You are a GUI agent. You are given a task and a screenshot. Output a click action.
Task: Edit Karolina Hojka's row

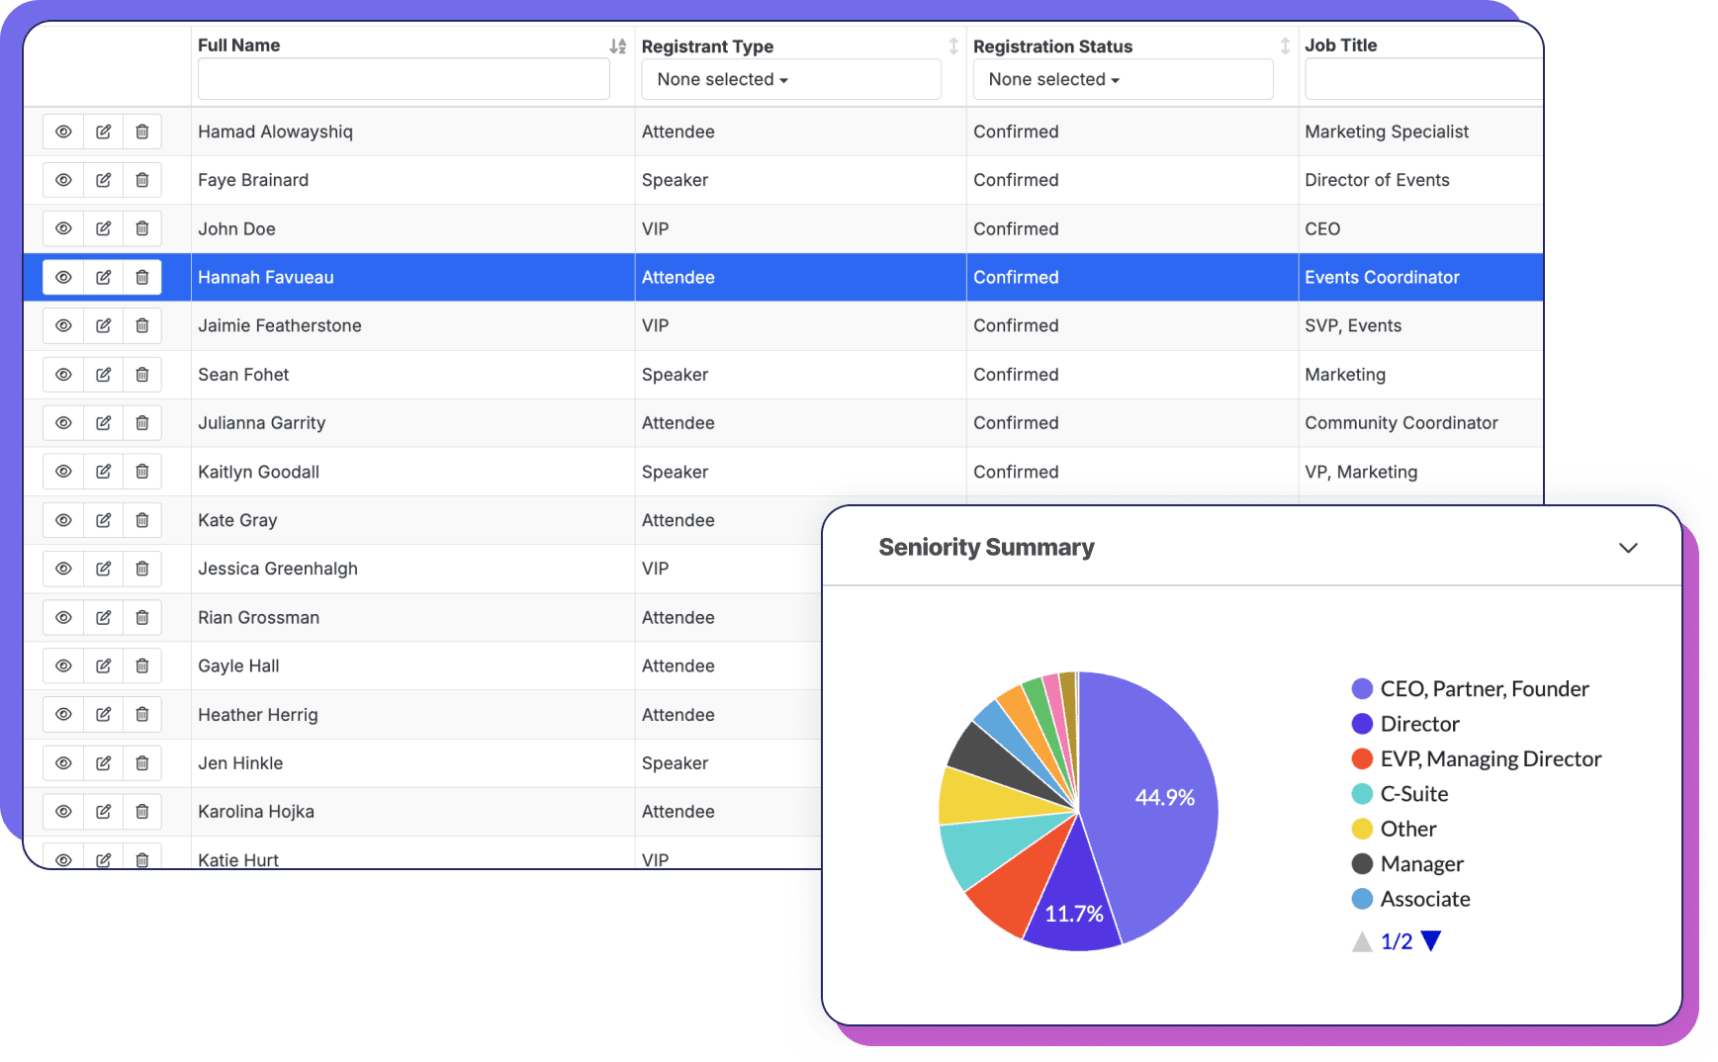pyautogui.click(x=102, y=811)
